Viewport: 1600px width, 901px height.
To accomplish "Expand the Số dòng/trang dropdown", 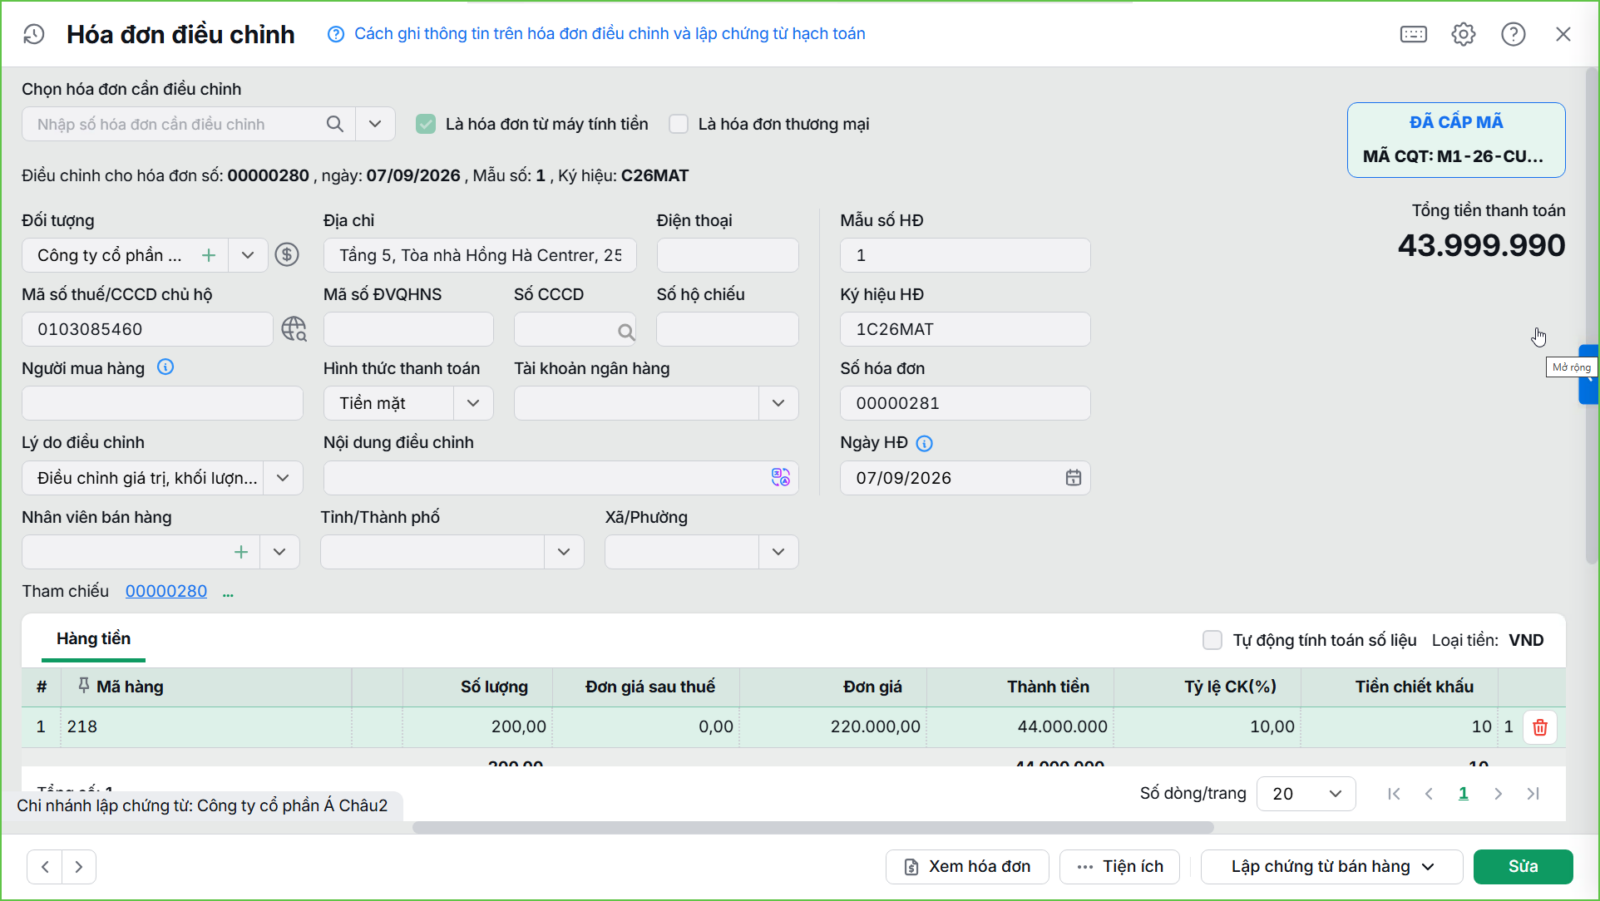I will pos(1306,793).
